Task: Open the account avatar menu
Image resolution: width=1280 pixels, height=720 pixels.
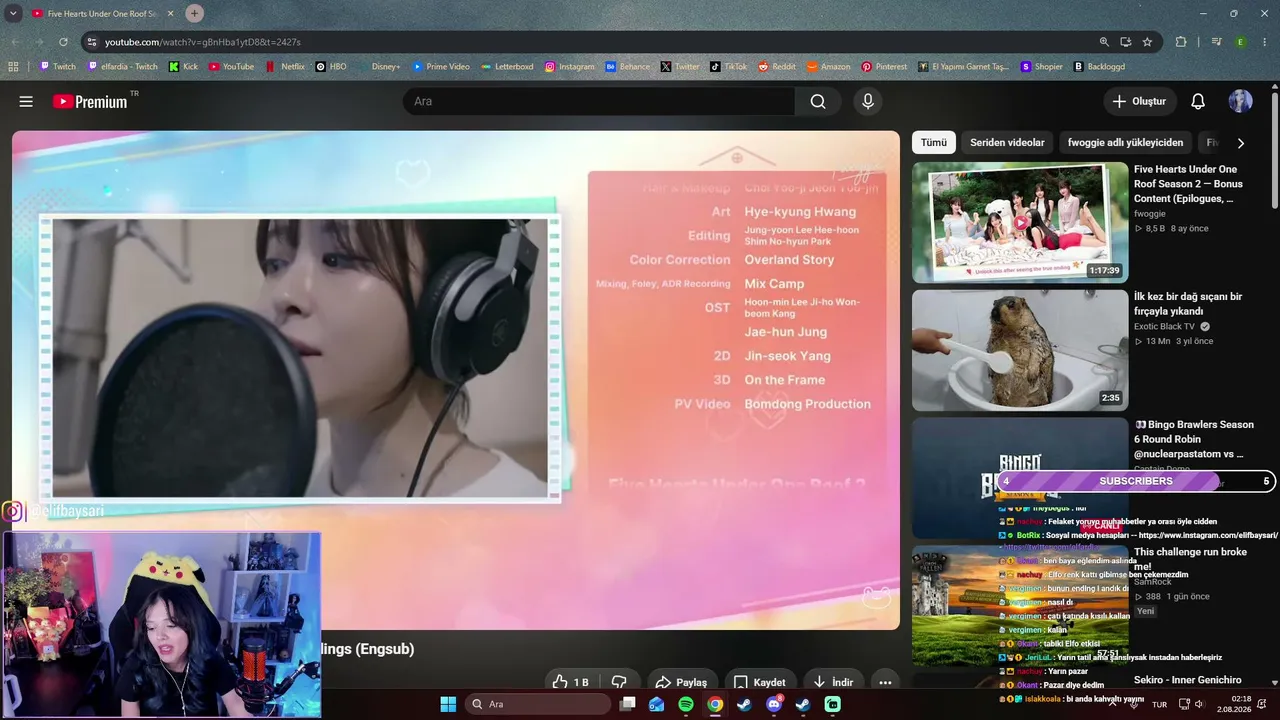Action: coord(1241,101)
